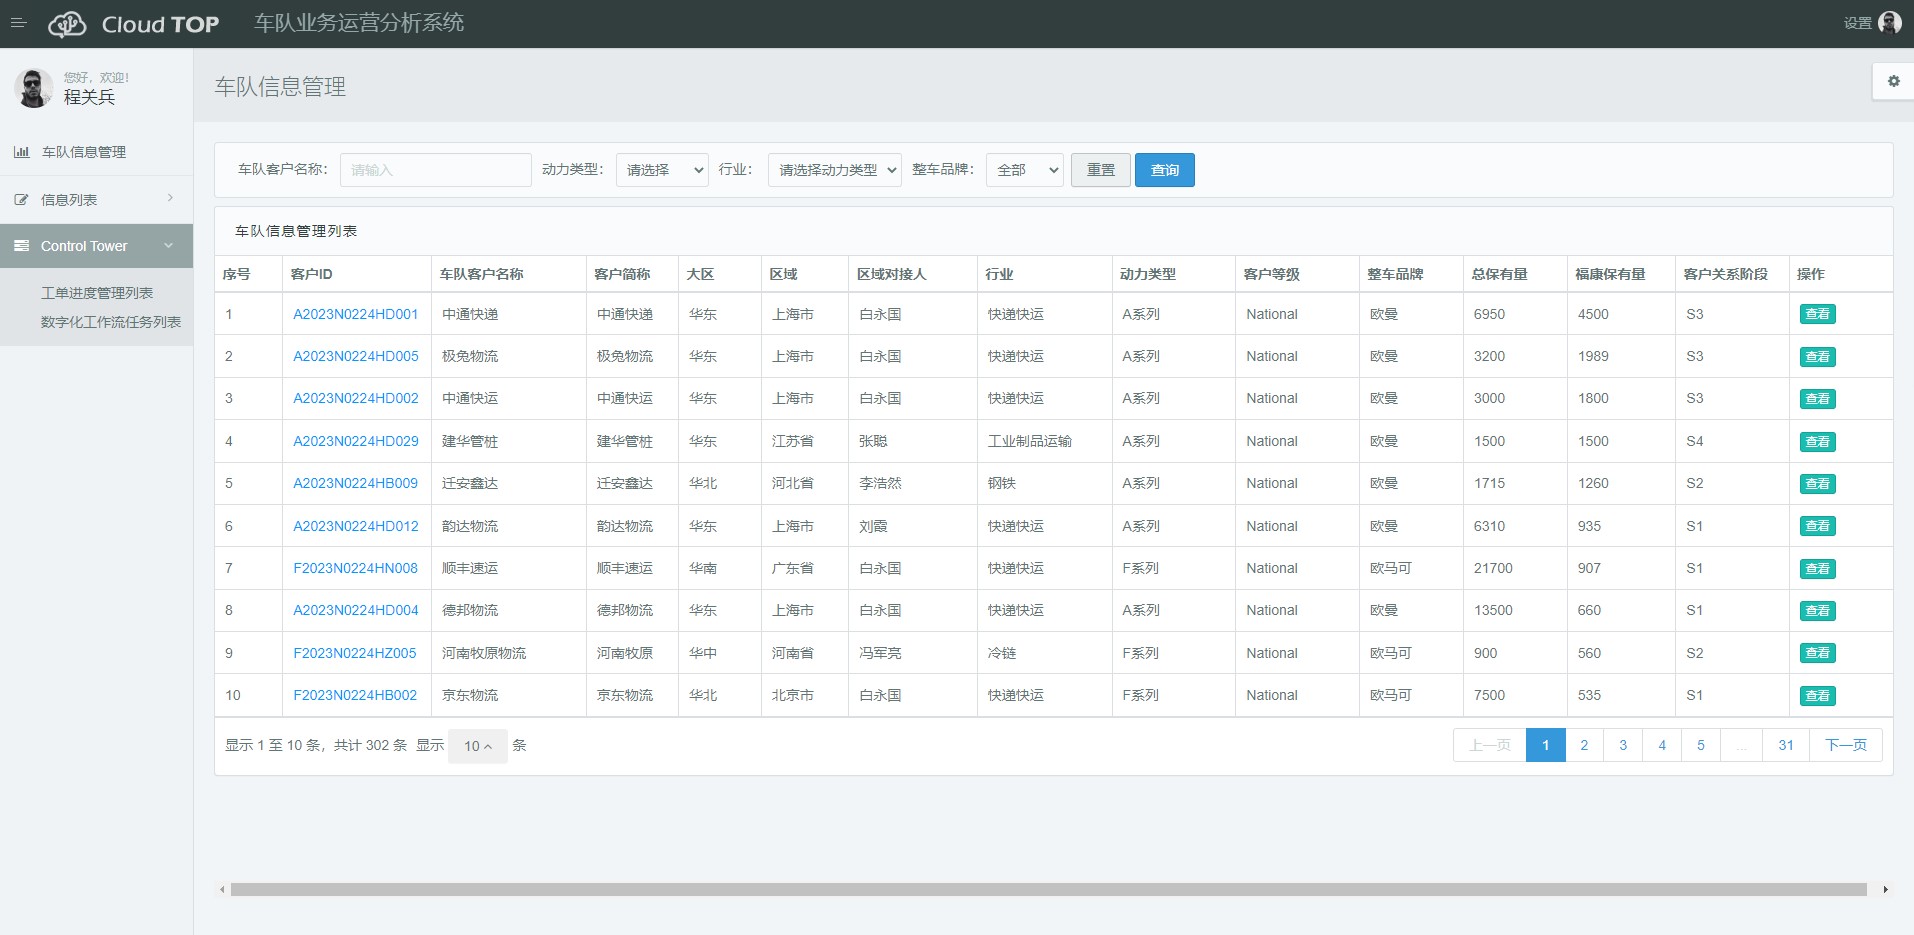Open the user avatar in top bar
The width and height of the screenshot is (1914, 935).
[1890, 23]
